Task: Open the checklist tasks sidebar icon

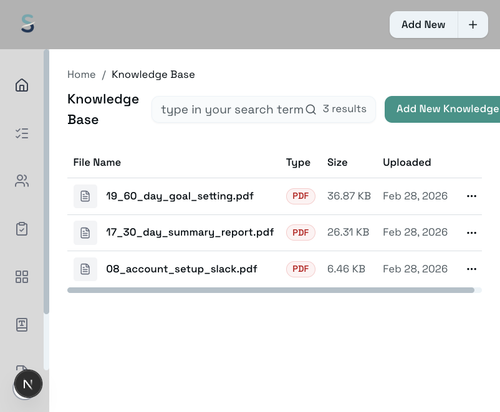Action: point(22,133)
